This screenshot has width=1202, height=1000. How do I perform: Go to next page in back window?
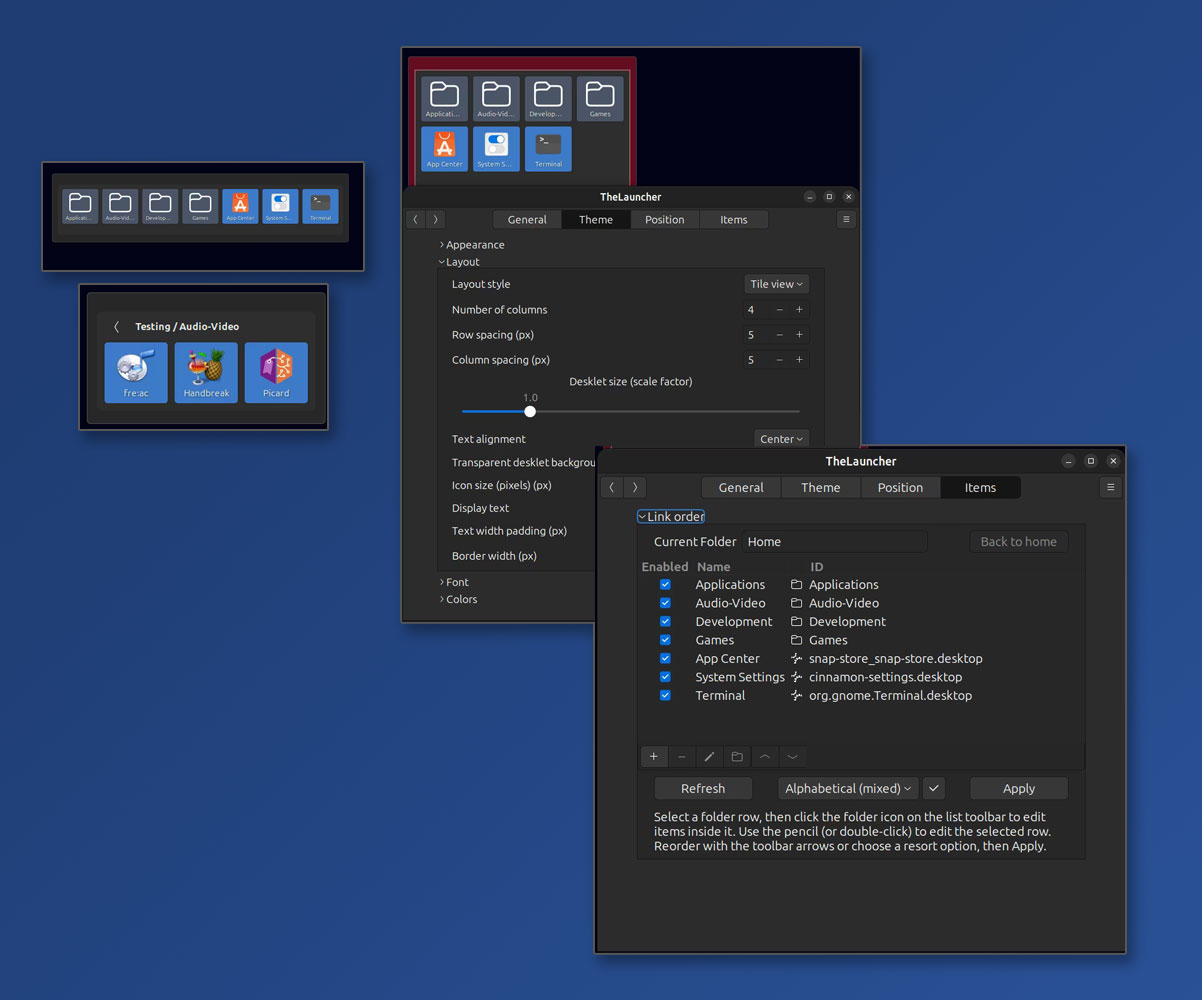point(435,219)
